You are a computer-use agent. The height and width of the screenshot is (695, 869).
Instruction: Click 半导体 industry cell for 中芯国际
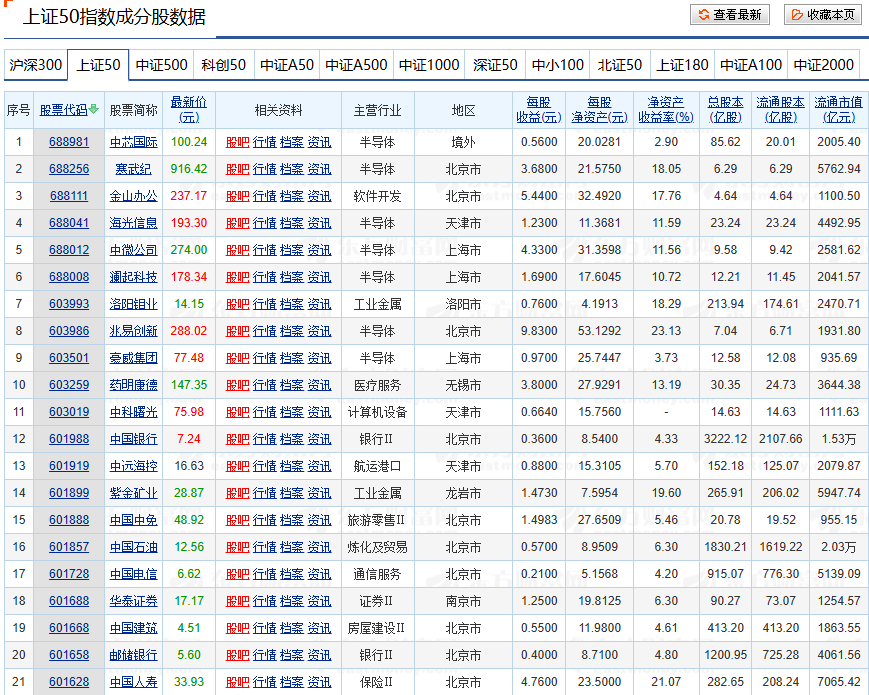(x=377, y=142)
